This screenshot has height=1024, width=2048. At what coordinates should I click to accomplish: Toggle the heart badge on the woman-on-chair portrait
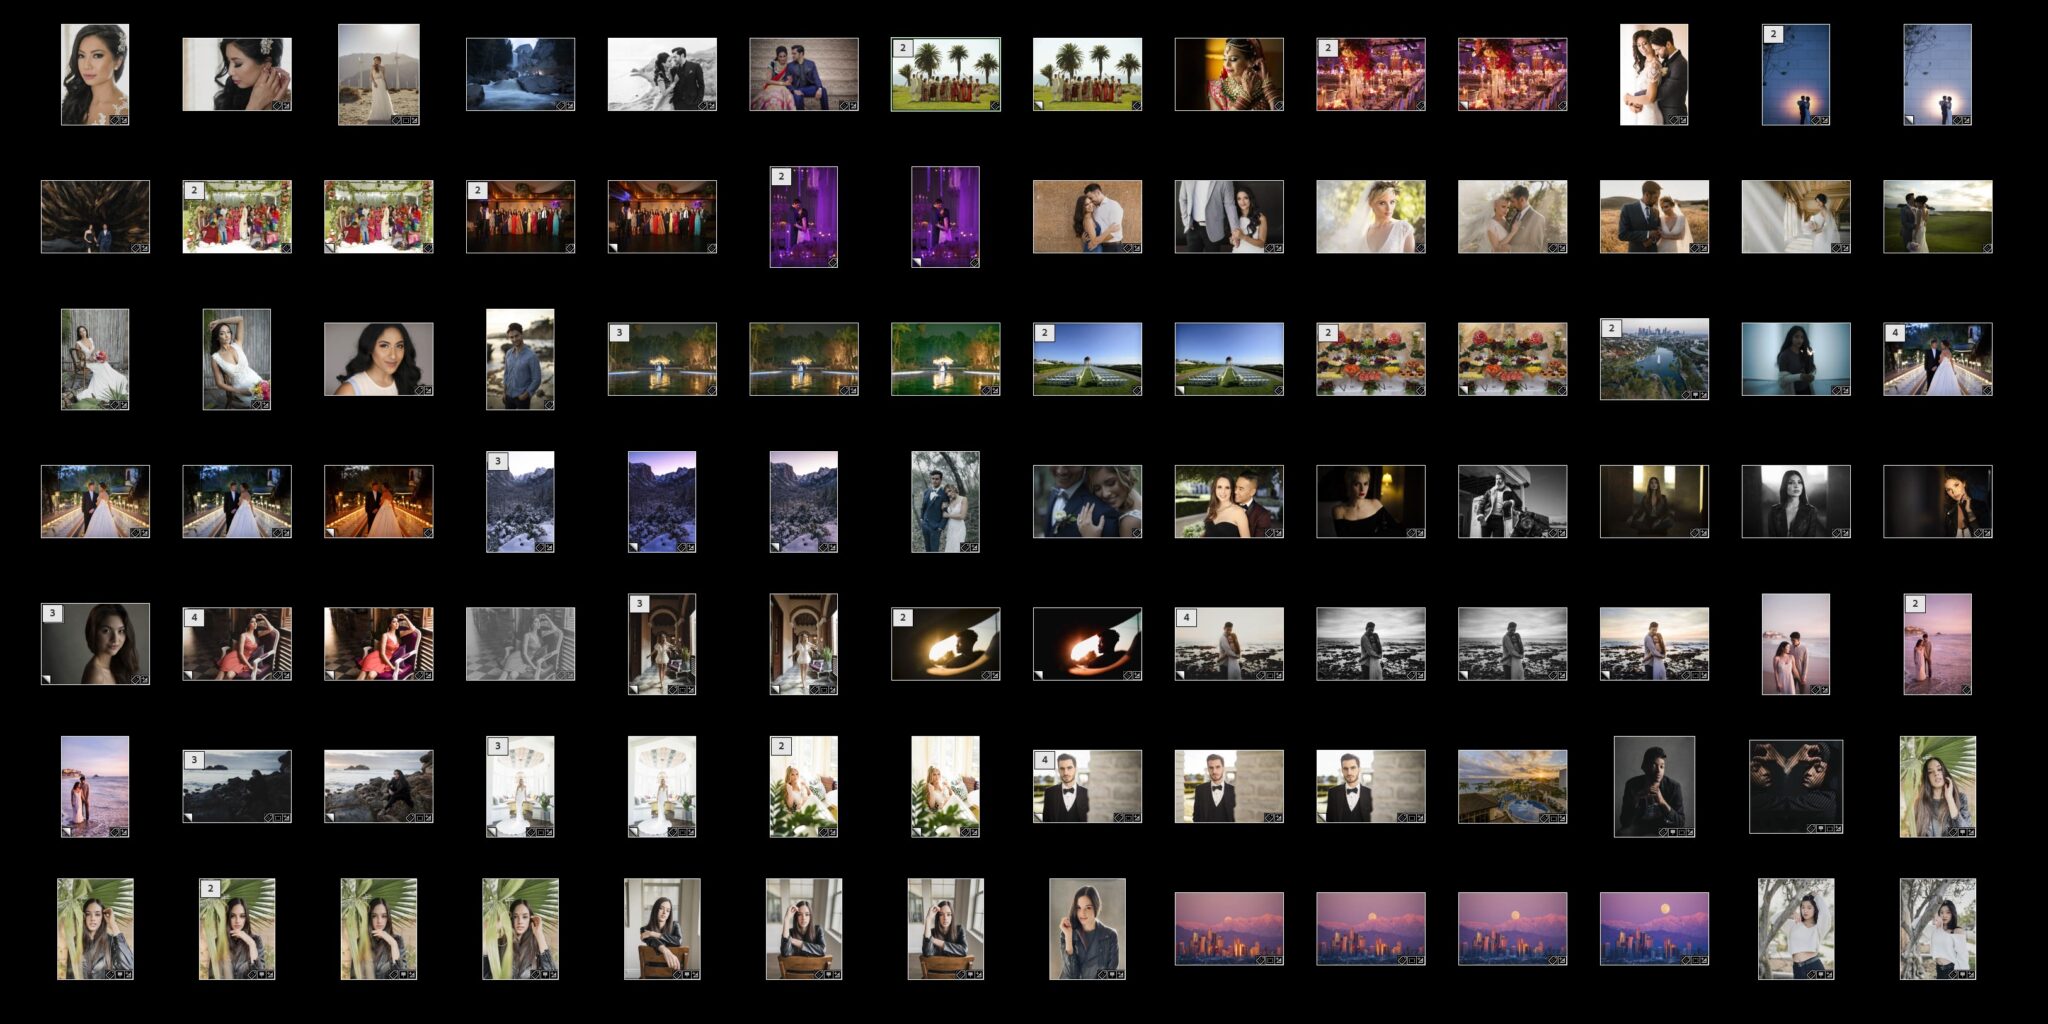(x=686, y=974)
